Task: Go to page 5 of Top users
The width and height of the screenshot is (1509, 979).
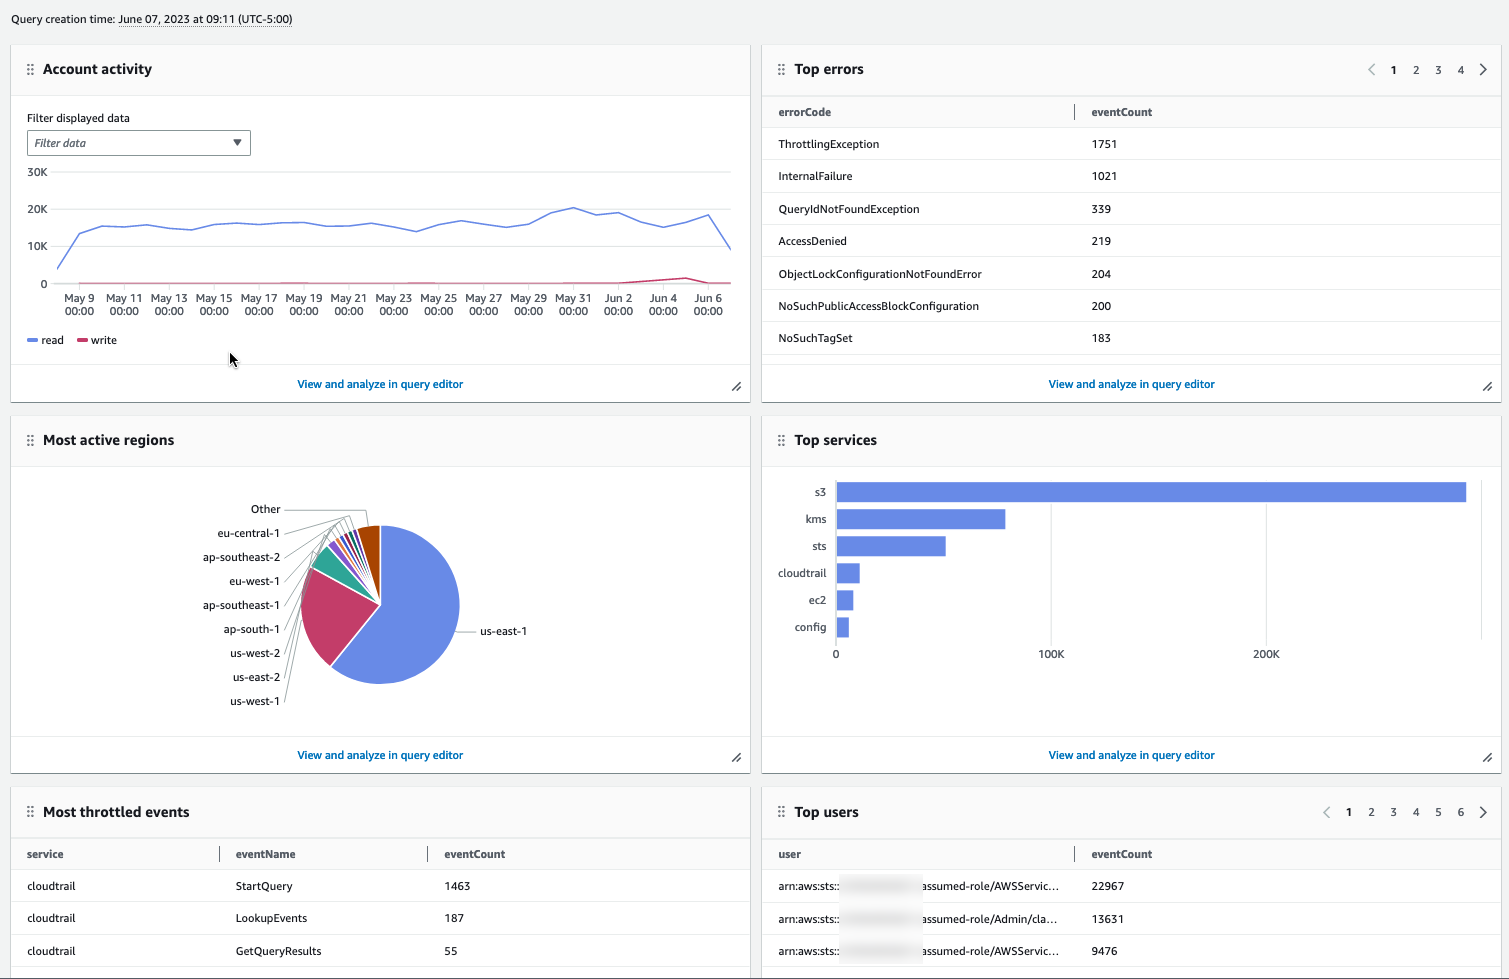Action: [x=1438, y=812]
